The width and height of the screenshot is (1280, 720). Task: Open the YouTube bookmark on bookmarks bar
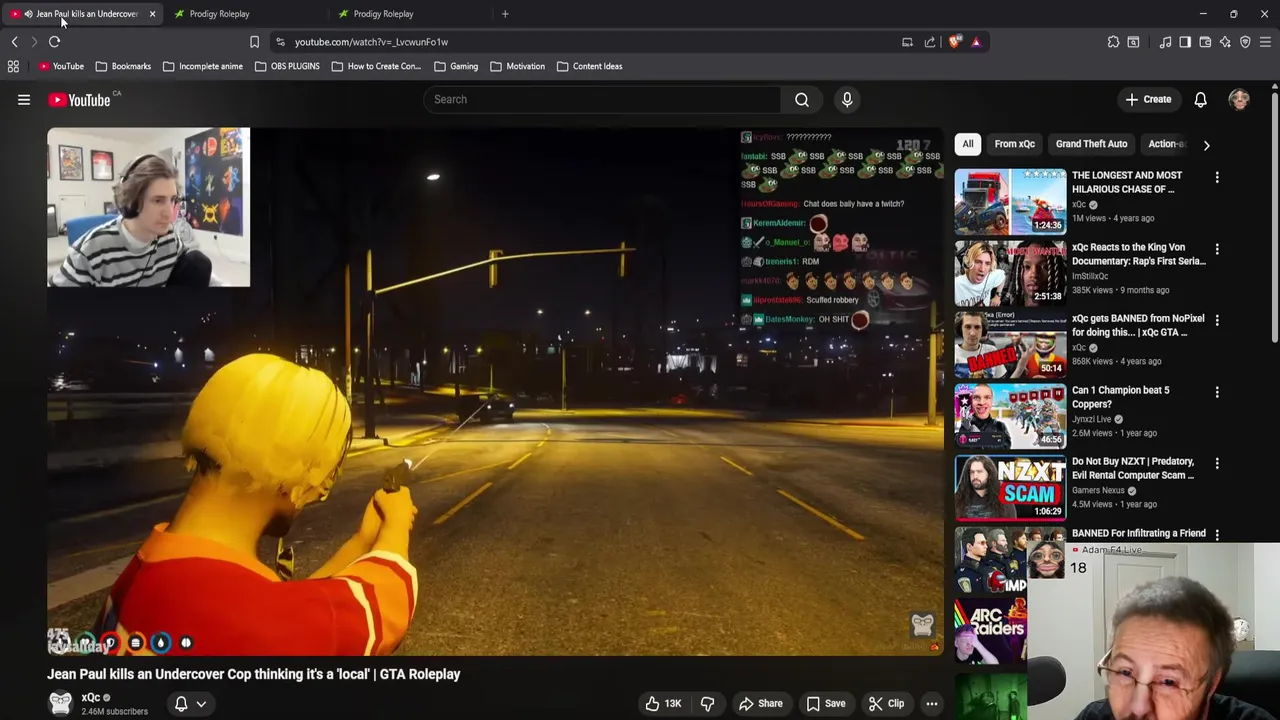click(61, 66)
